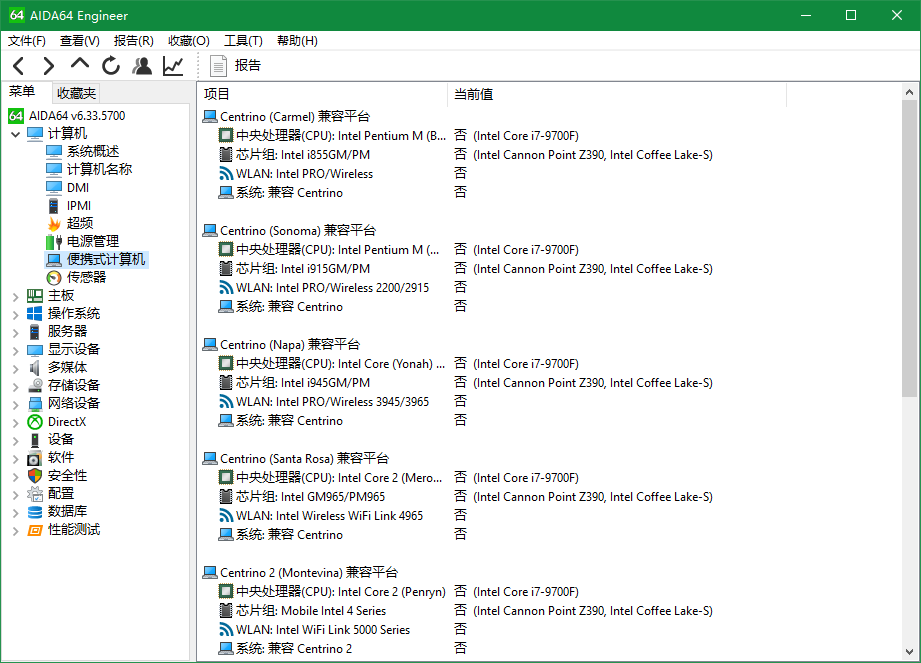Screen dimensions: 921x663
Task: Click the 操作系统 Windows logo icon
Action: pos(35,314)
